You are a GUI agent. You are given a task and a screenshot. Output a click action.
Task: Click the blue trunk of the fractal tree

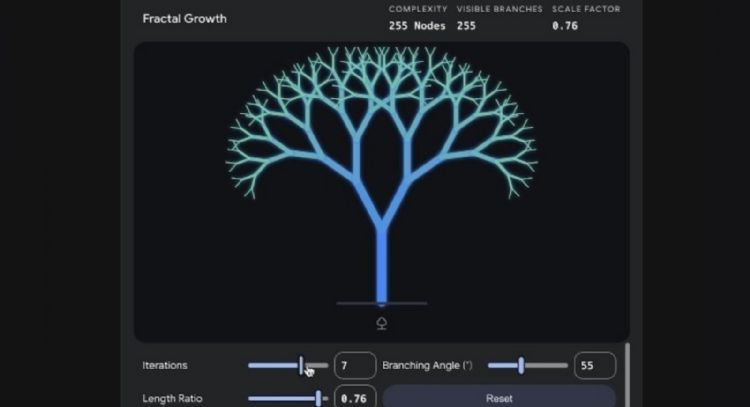pyautogui.click(x=381, y=265)
